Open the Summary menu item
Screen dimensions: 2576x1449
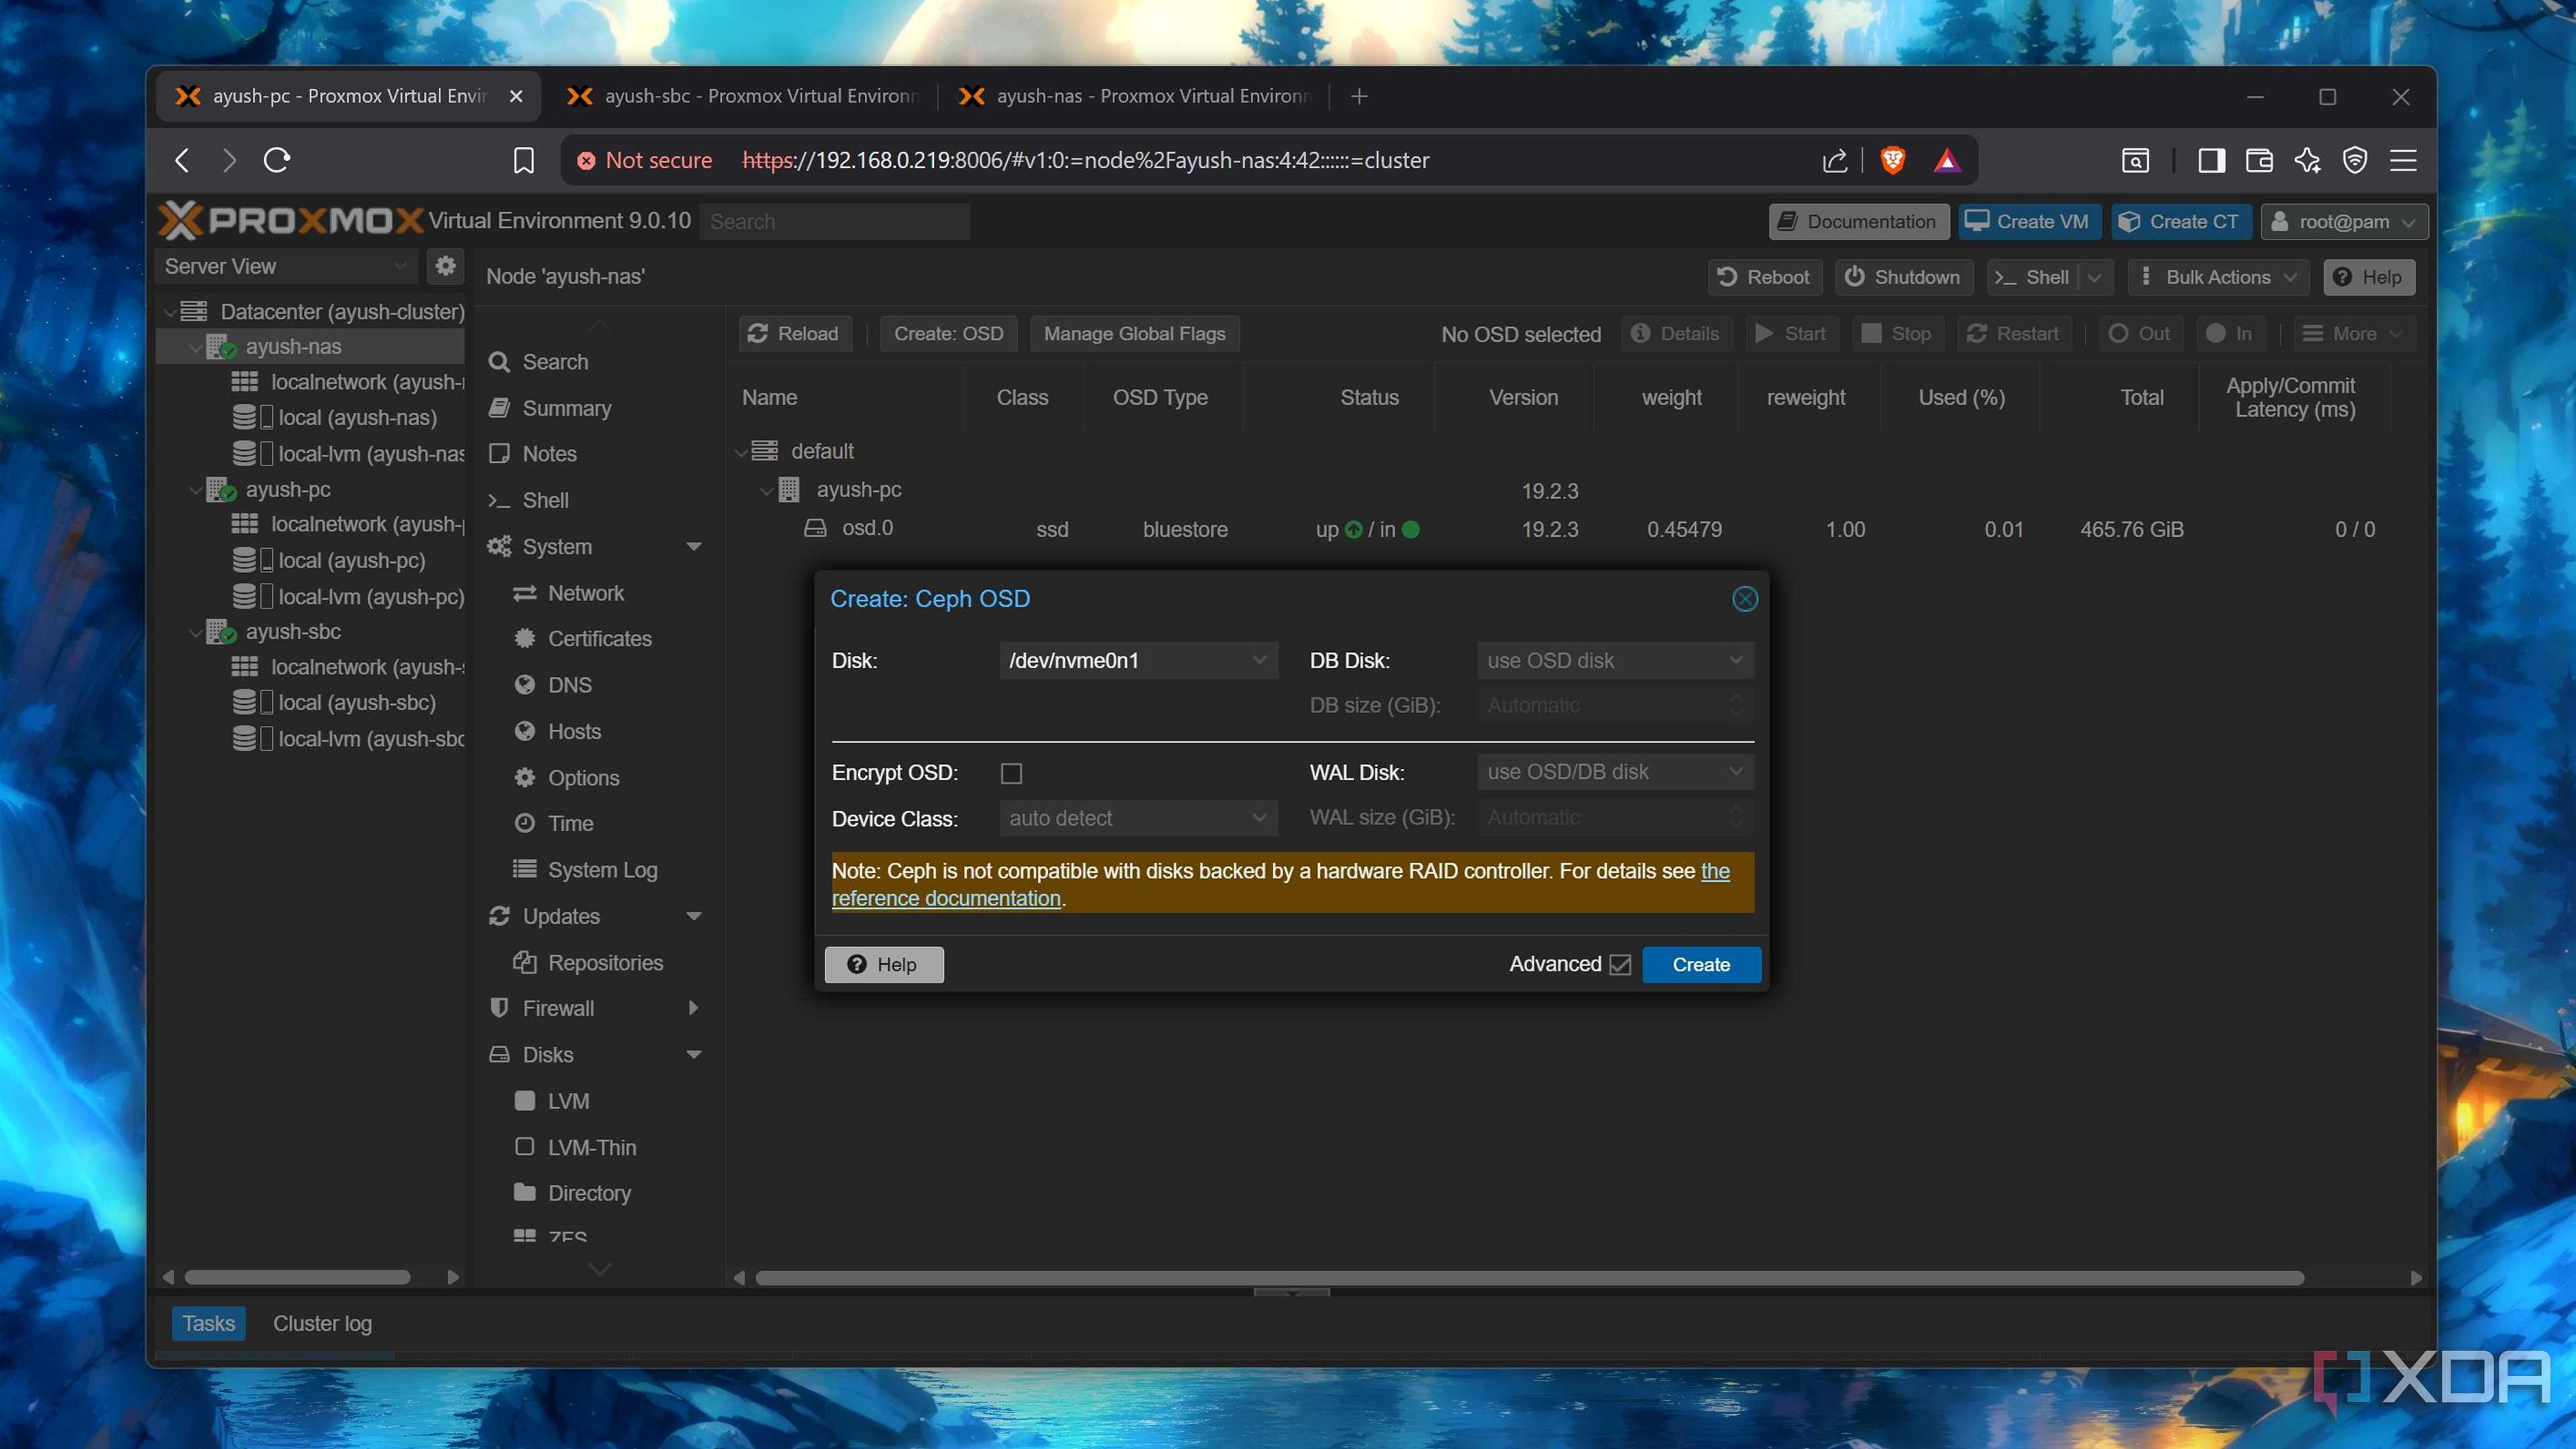(x=566, y=408)
